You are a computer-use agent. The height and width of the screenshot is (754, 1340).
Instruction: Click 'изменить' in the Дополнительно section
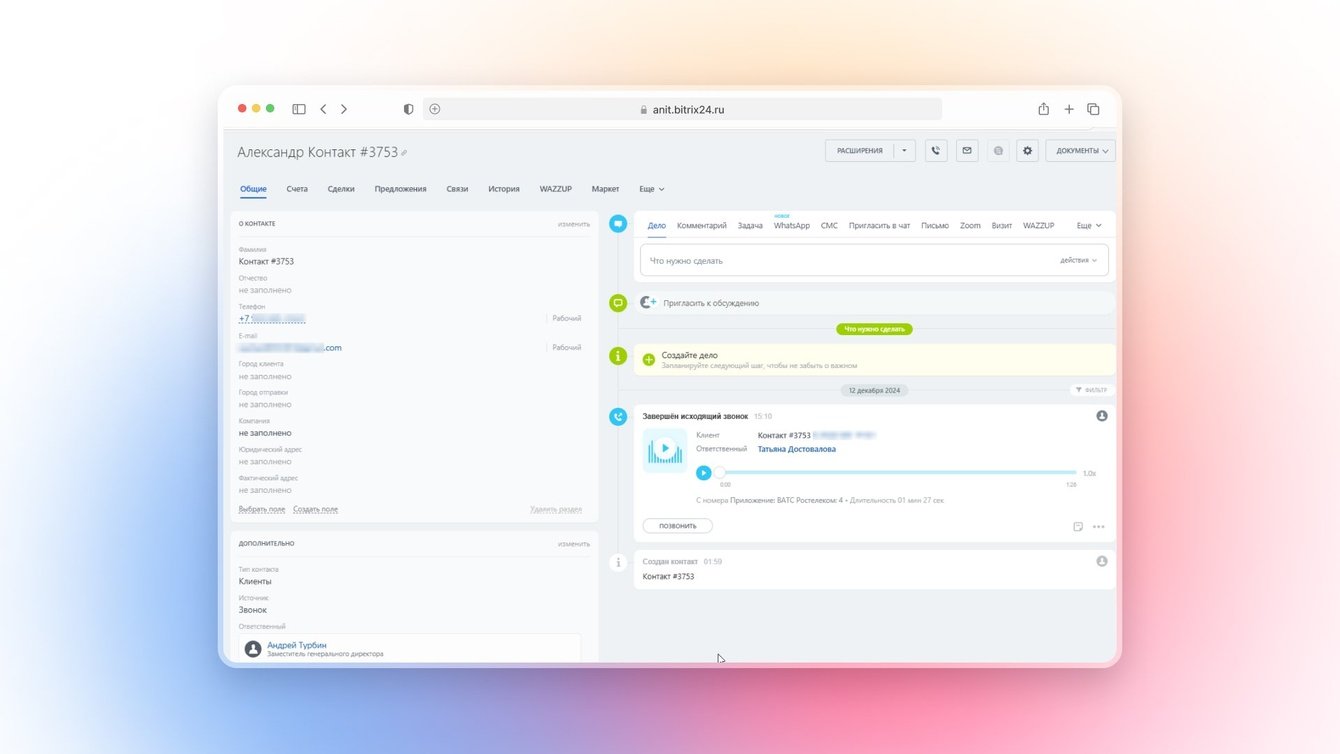574,544
